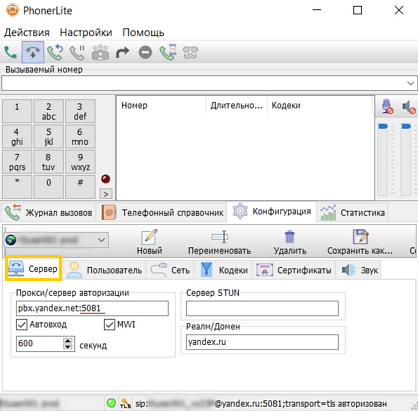Open the profile selection dropdown
The height and width of the screenshot is (411, 418).
[101, 240]
